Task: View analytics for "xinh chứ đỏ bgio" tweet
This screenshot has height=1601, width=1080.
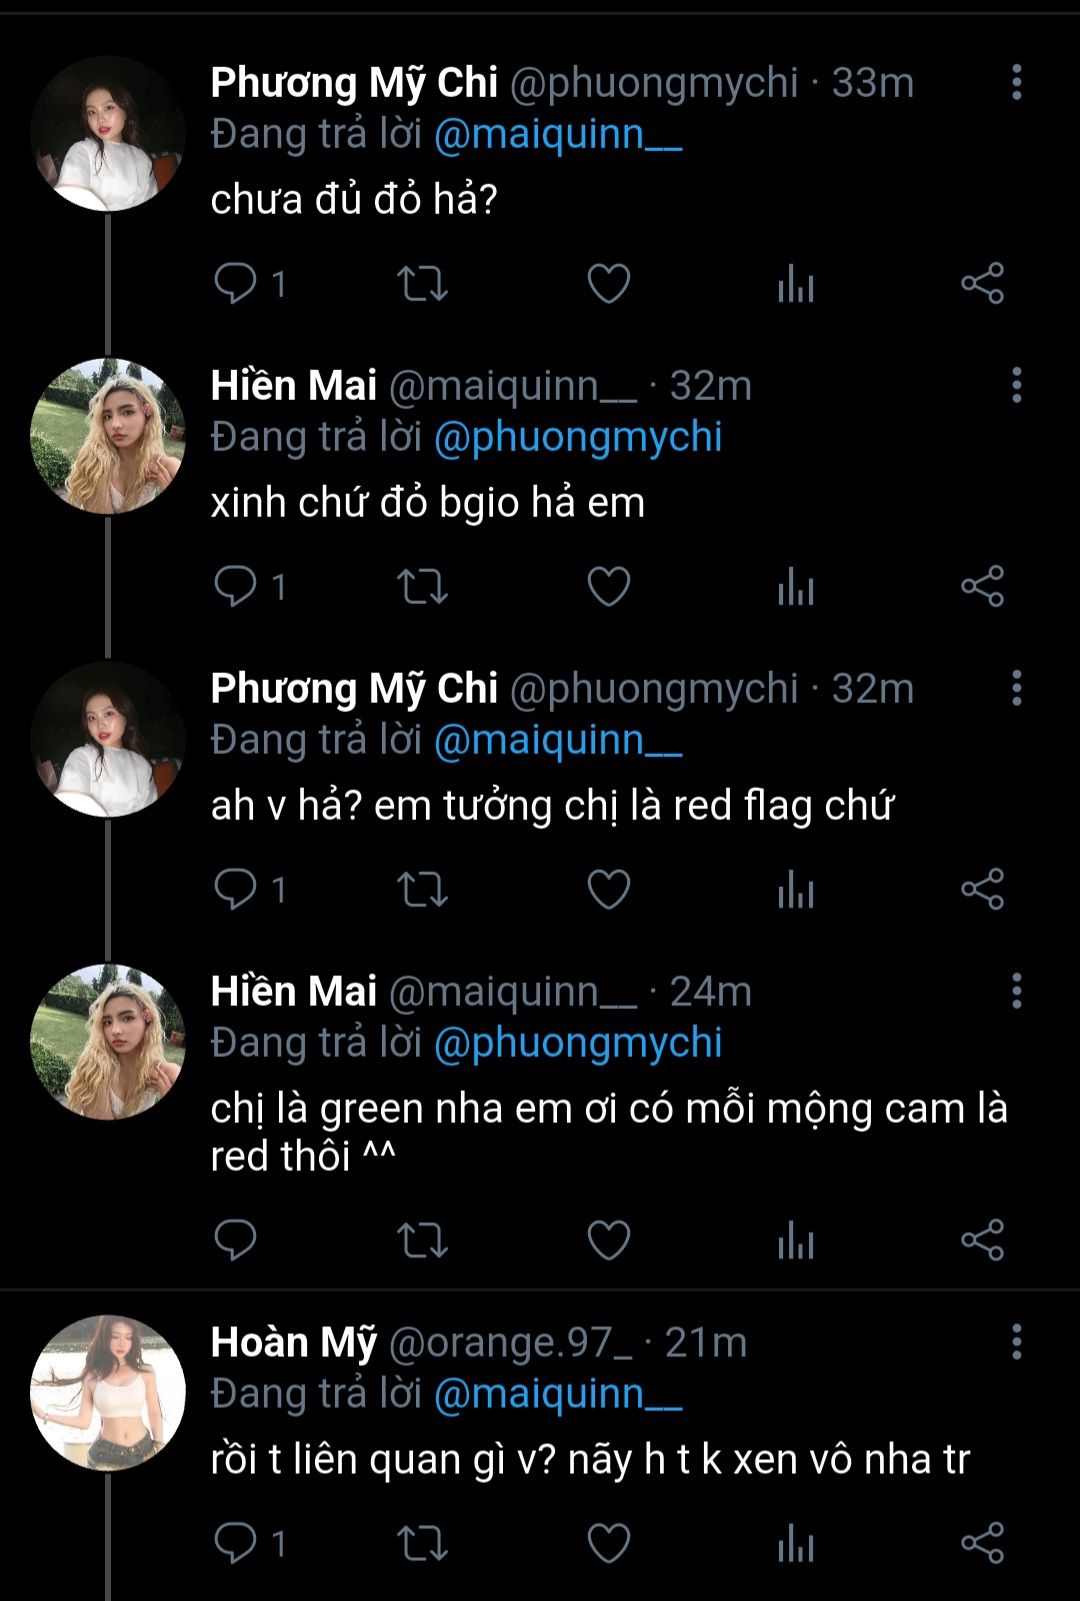Action: tap(796, 586)
